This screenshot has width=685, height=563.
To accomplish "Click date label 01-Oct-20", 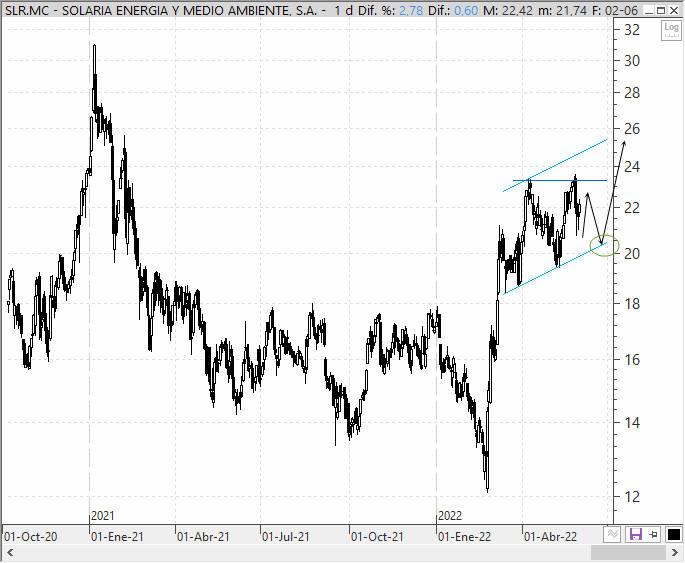I will [31, 536].
